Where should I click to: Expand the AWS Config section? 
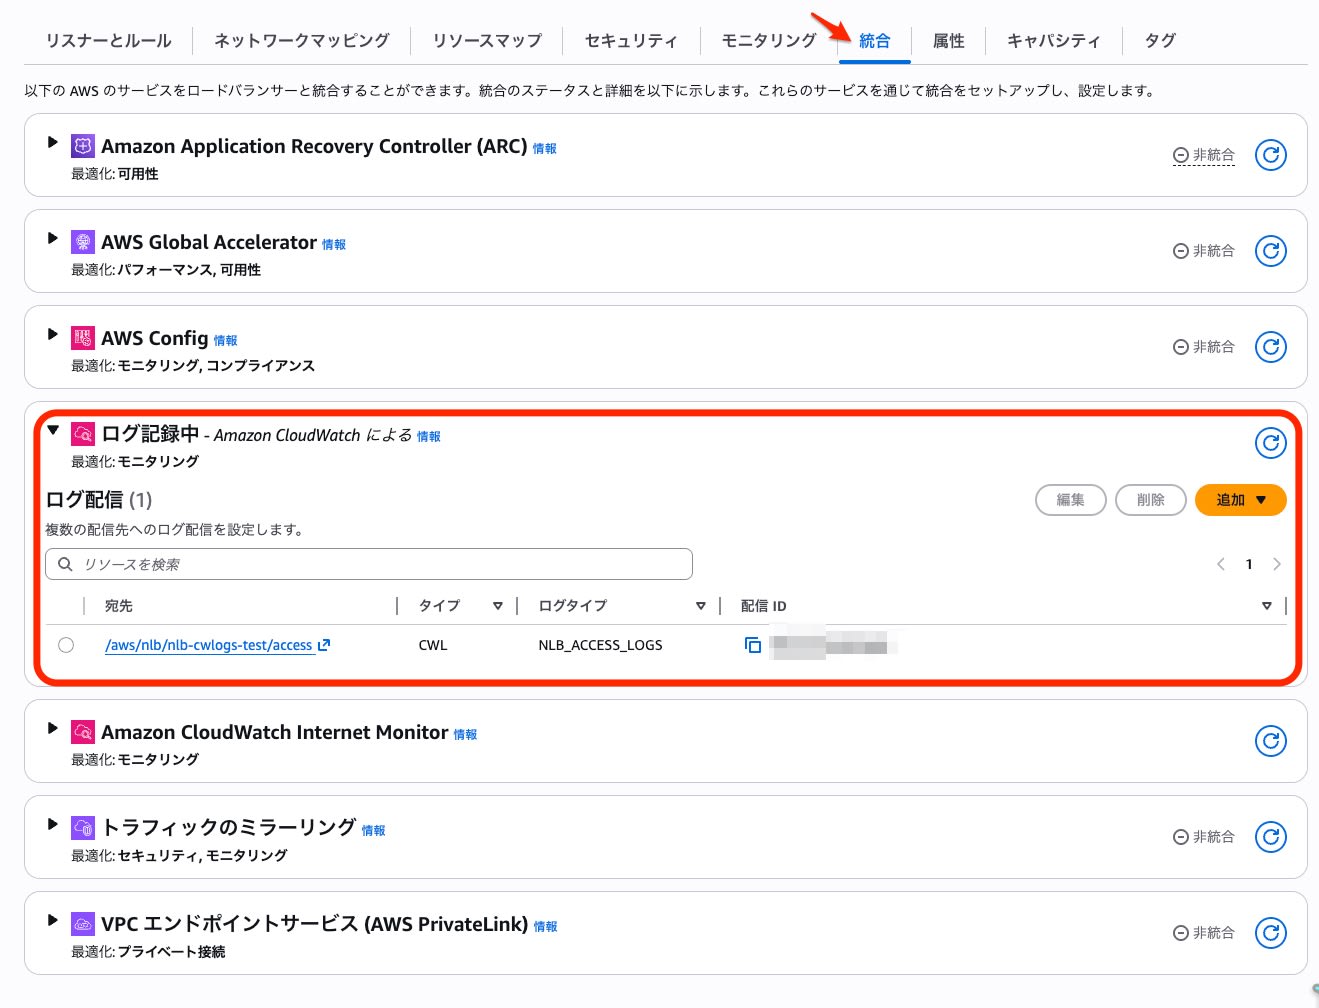tap(53, 334)
